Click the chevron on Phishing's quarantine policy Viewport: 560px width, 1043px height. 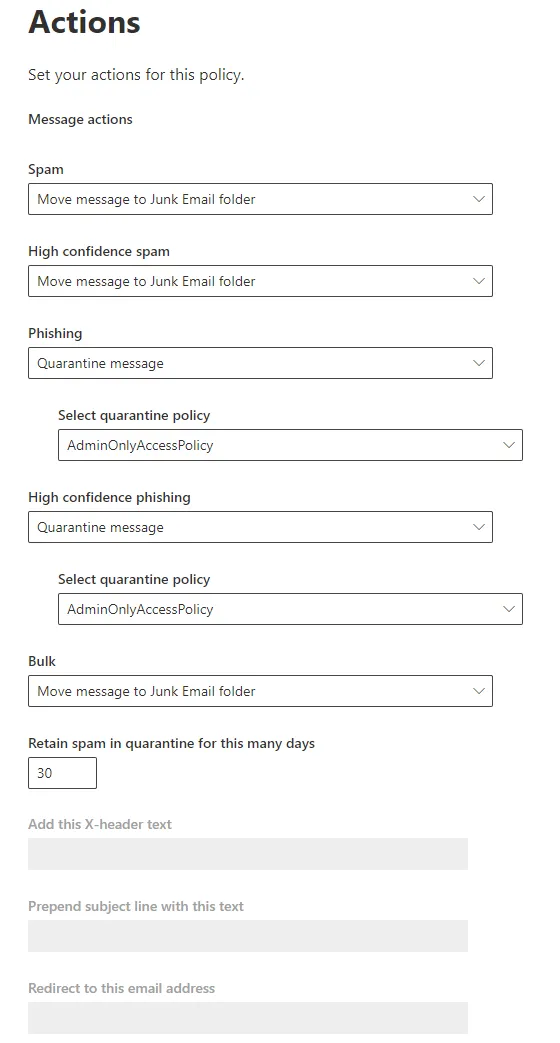point(509,445)
